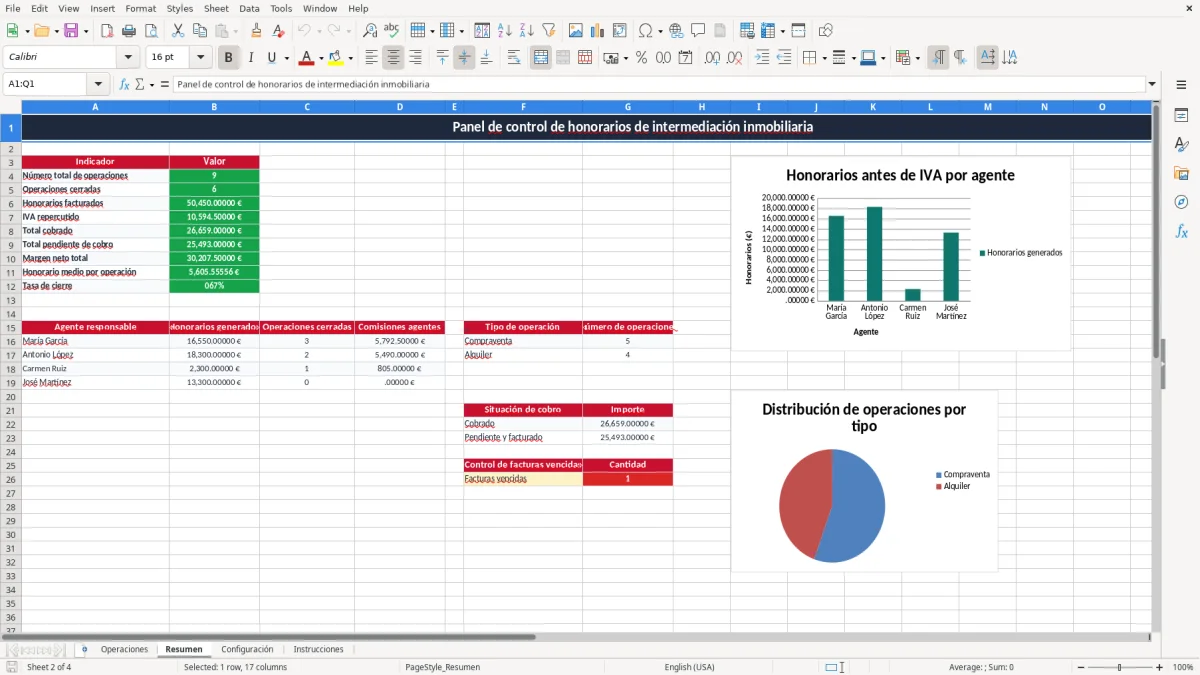Click the Print icon in the toolbar

click(129, 31)
